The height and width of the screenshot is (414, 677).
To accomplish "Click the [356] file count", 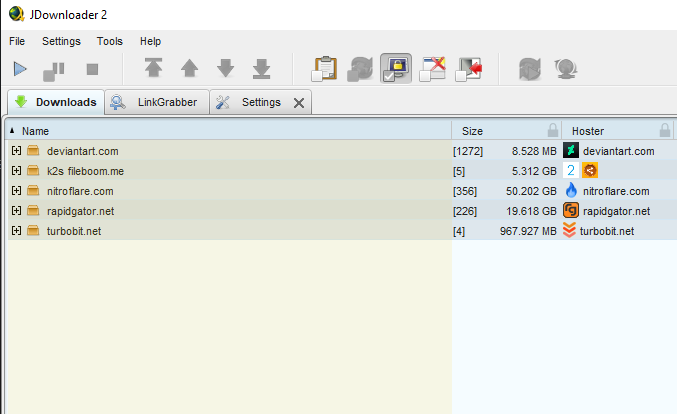I will click(465, 191).
